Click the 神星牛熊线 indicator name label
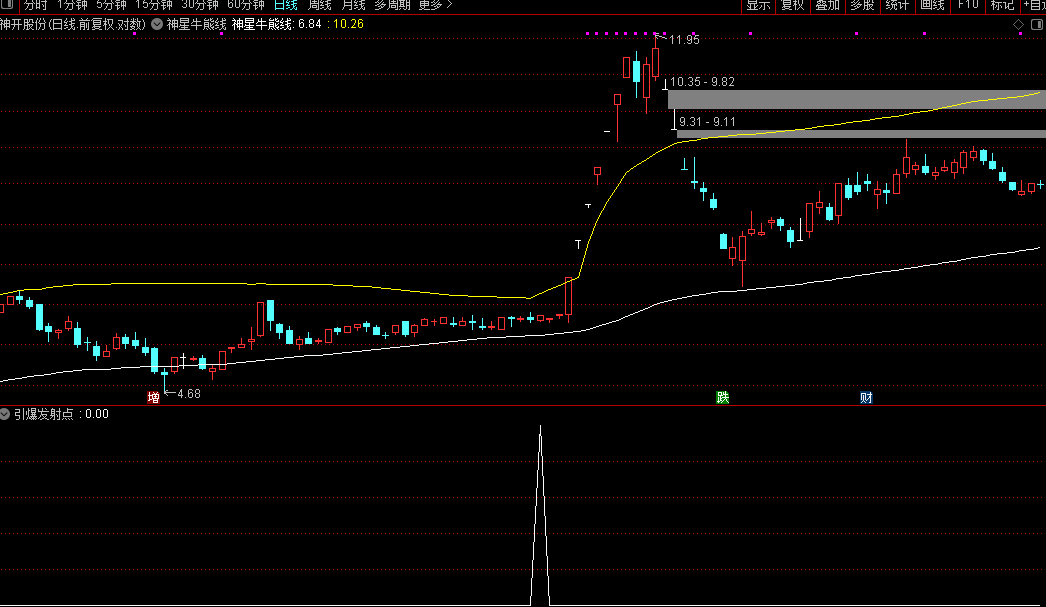 click(197, 25)
